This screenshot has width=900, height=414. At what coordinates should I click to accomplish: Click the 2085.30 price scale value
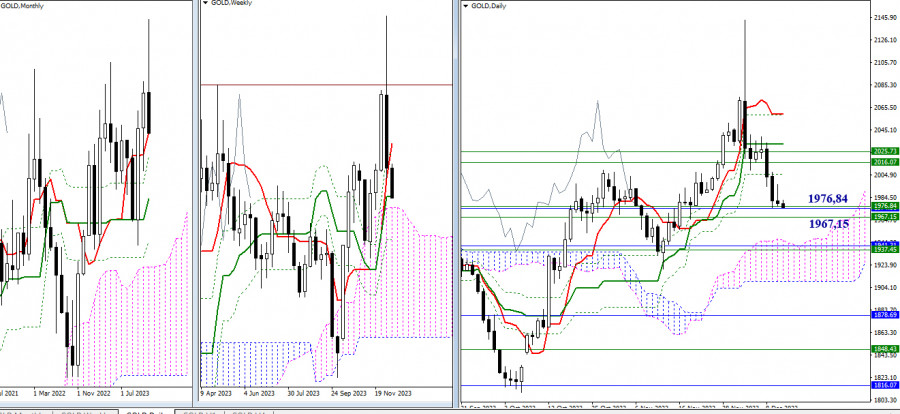pos(886,85)
